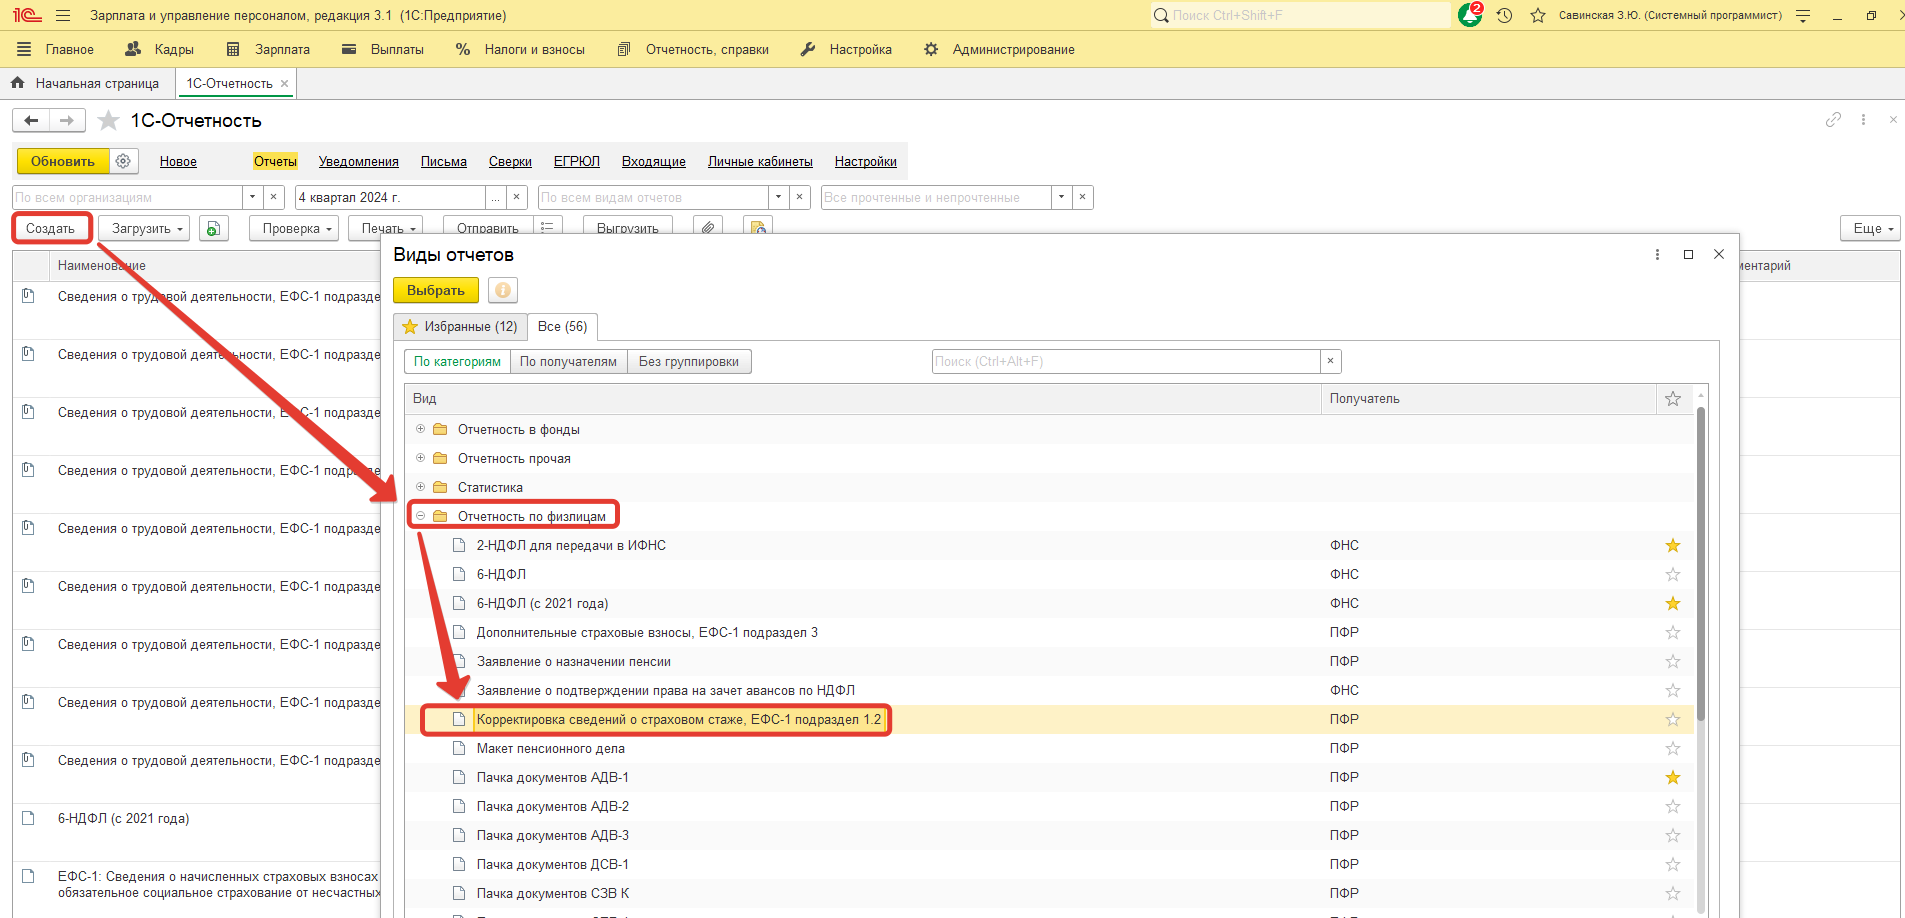Click the back arrow navigation button
The height and width of the screenshot is (918, 1905).
(x=31, y=120)
